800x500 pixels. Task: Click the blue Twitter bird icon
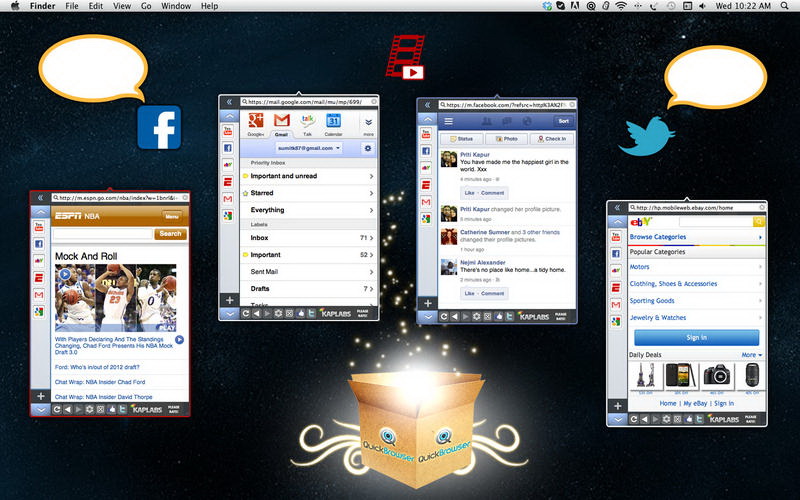pos(646,136)
